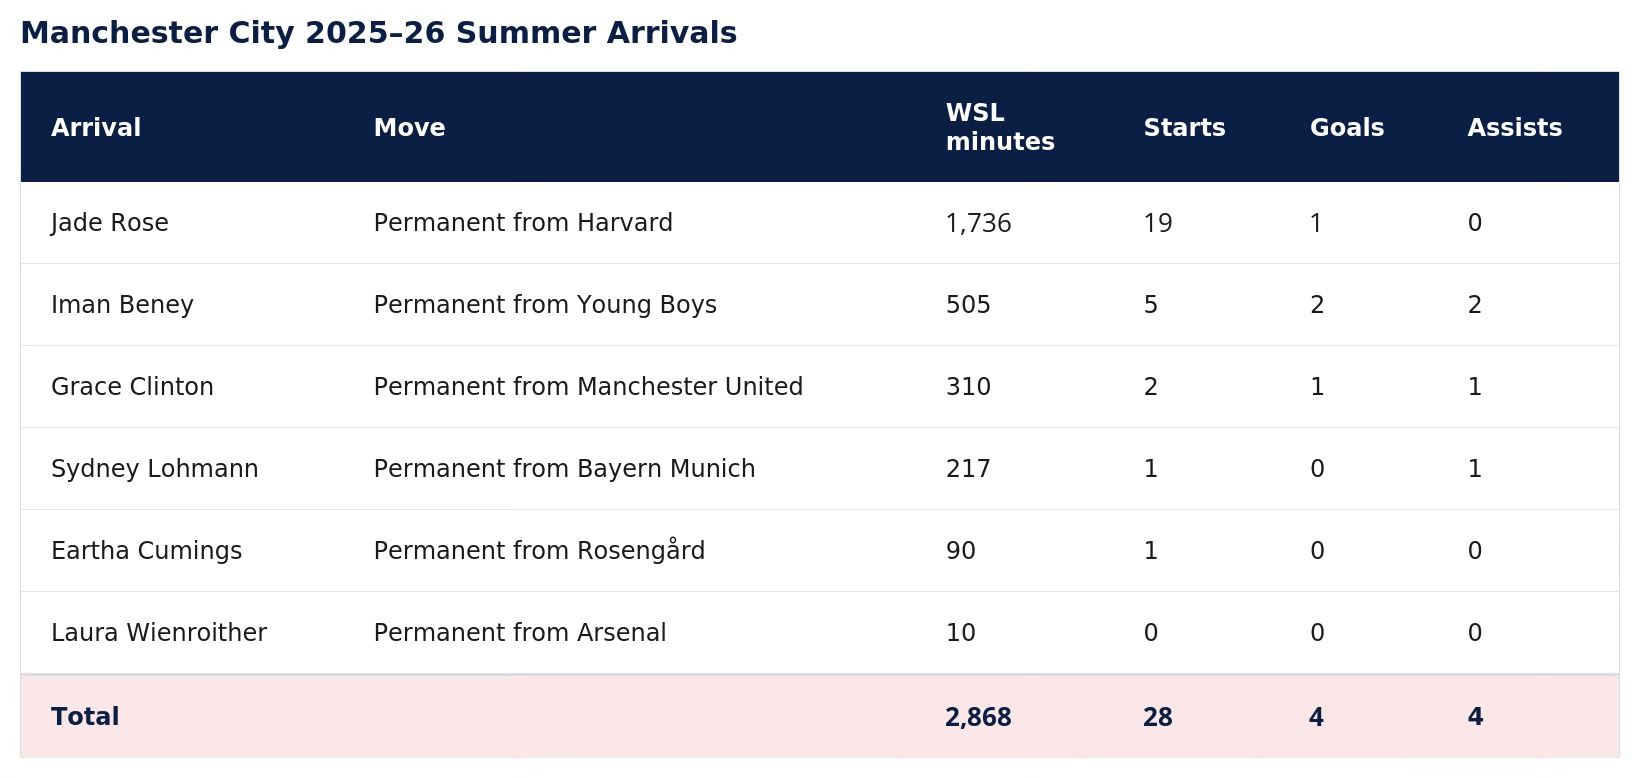The width and height of the screenshot is (1640, 778).
Task: Select 'Permanent from Bayern Munich' cell
Action: (564, 469)
